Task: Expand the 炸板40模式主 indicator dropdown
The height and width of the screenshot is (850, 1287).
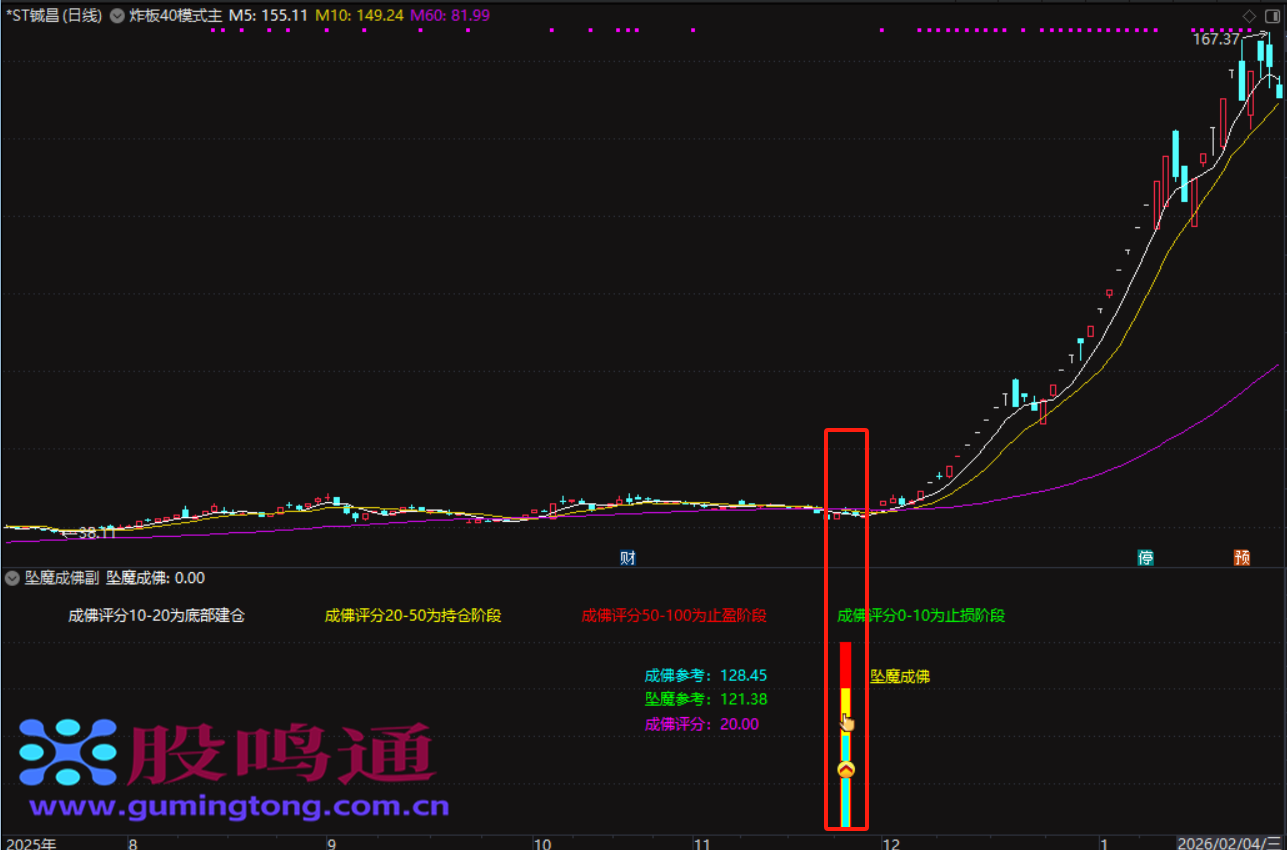Action: coord(118,16)
